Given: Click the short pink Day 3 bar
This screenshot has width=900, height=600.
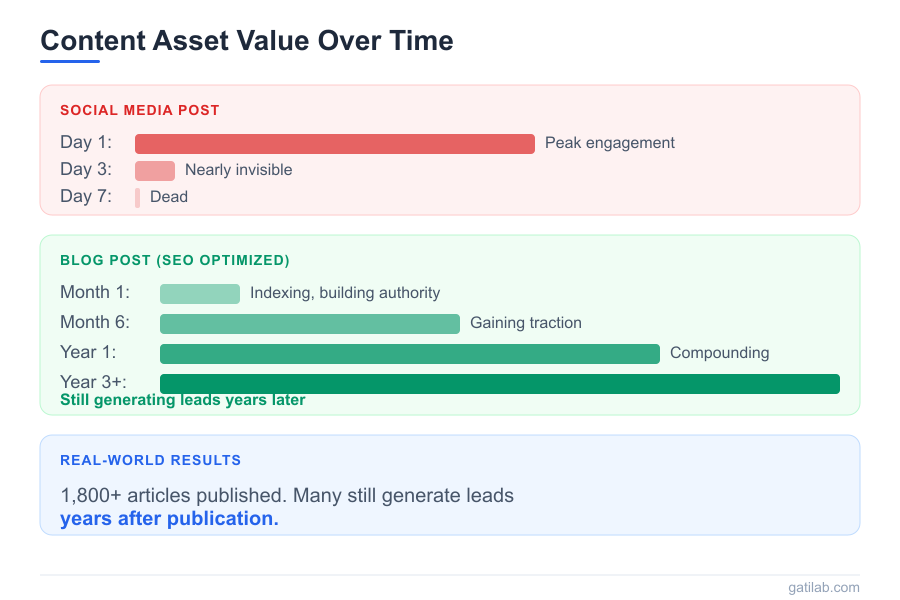Looking at the screenshot, I should pyautogui.click(x=155, y=170).
